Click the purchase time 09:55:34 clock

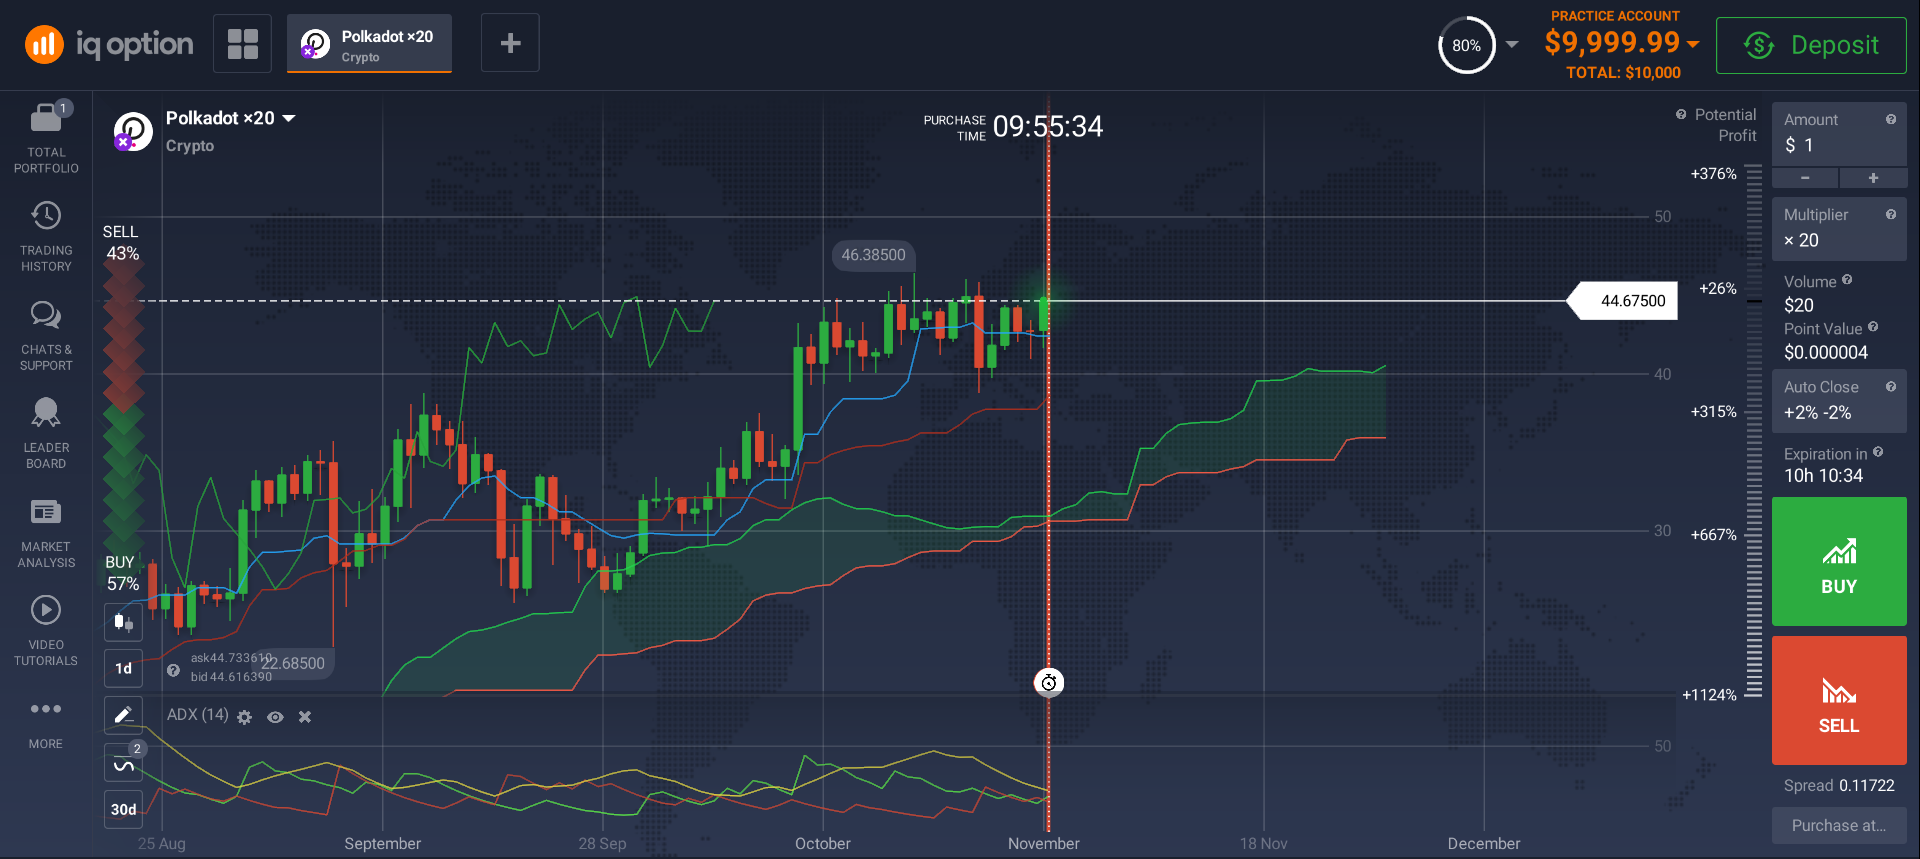(1047, 127)
